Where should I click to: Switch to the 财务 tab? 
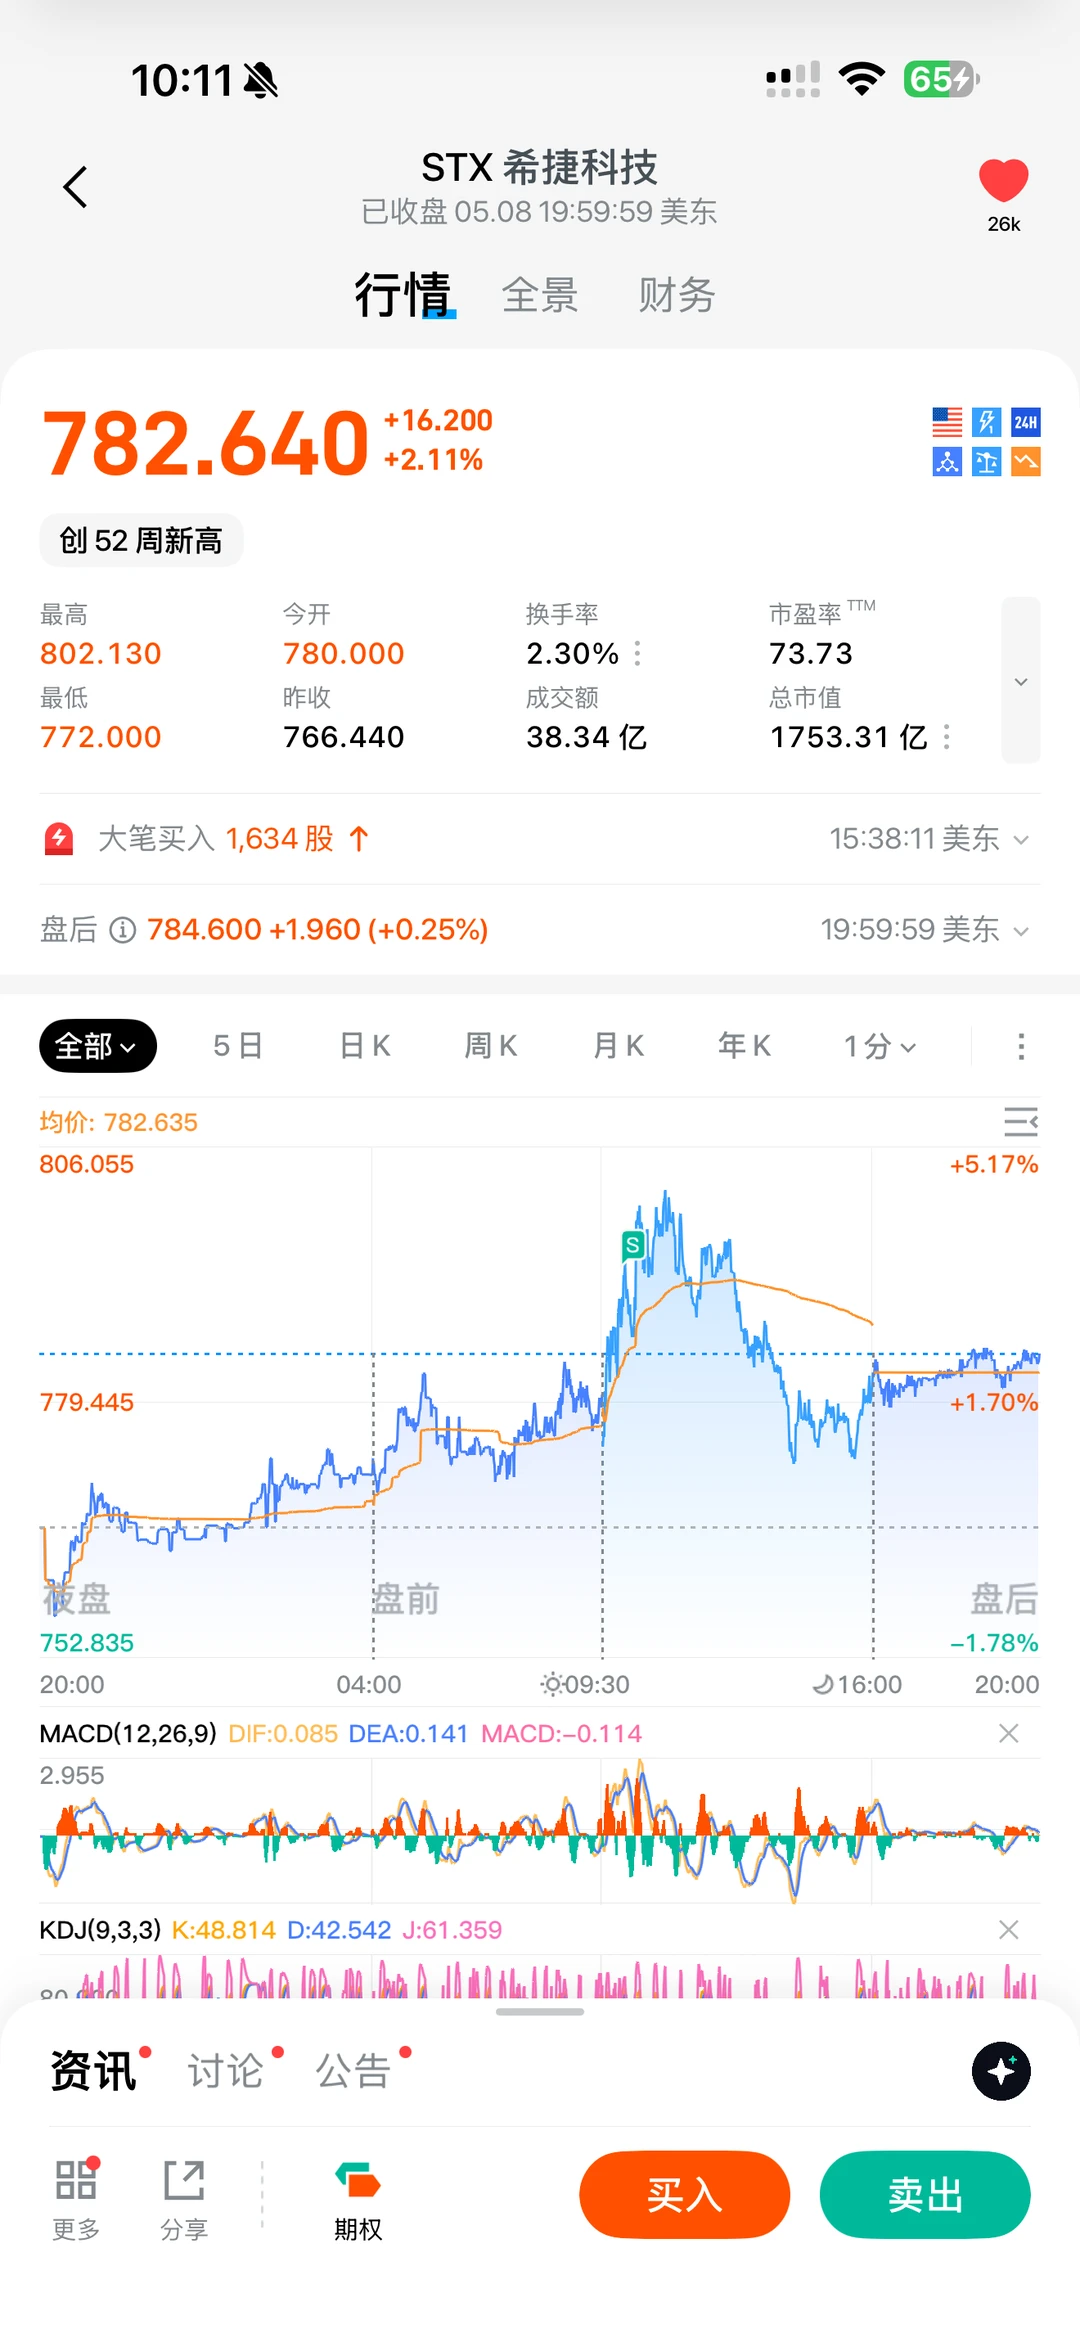pyautogui.click(x=677, y=295)
